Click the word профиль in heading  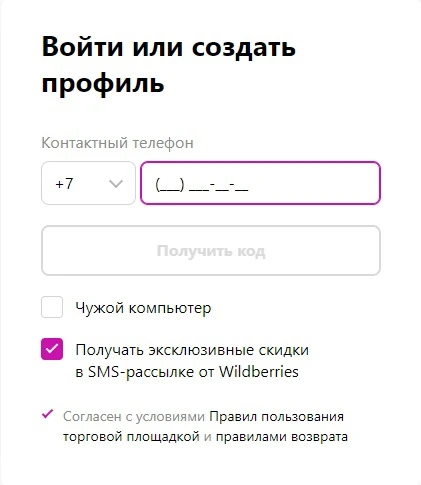tap(103, 83)
